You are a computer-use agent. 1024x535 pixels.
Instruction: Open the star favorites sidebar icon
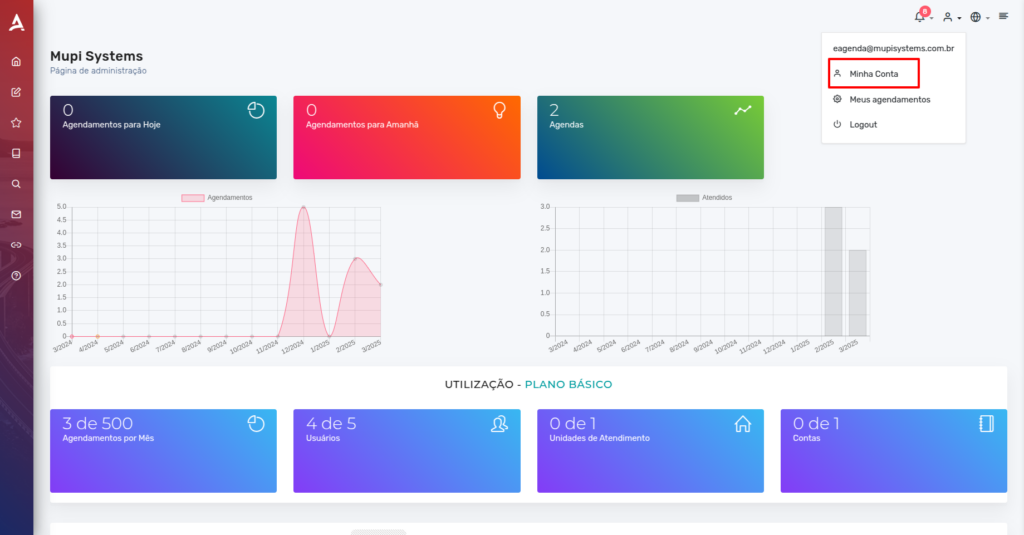click(16, 123)
